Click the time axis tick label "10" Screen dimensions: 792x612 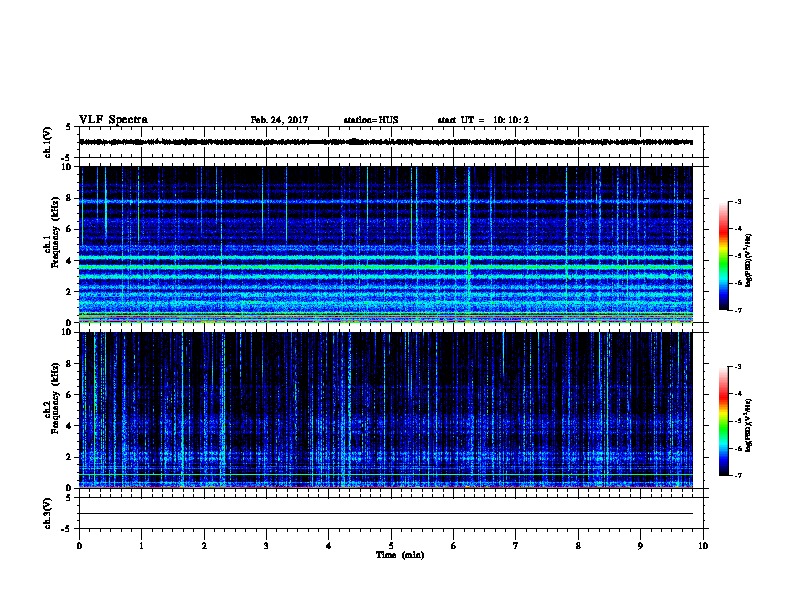(703, 546)
